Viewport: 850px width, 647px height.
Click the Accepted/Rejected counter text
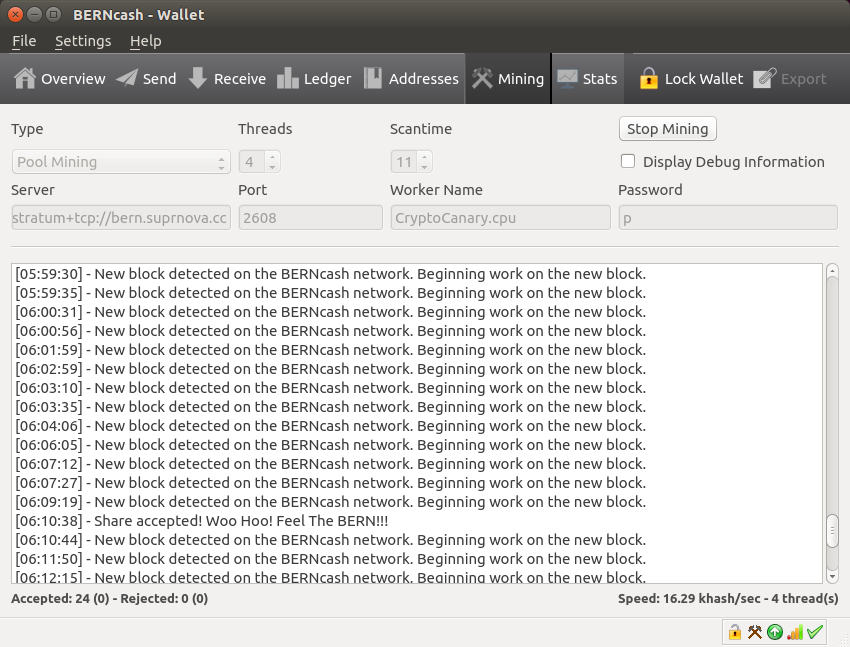click(110, 598)
